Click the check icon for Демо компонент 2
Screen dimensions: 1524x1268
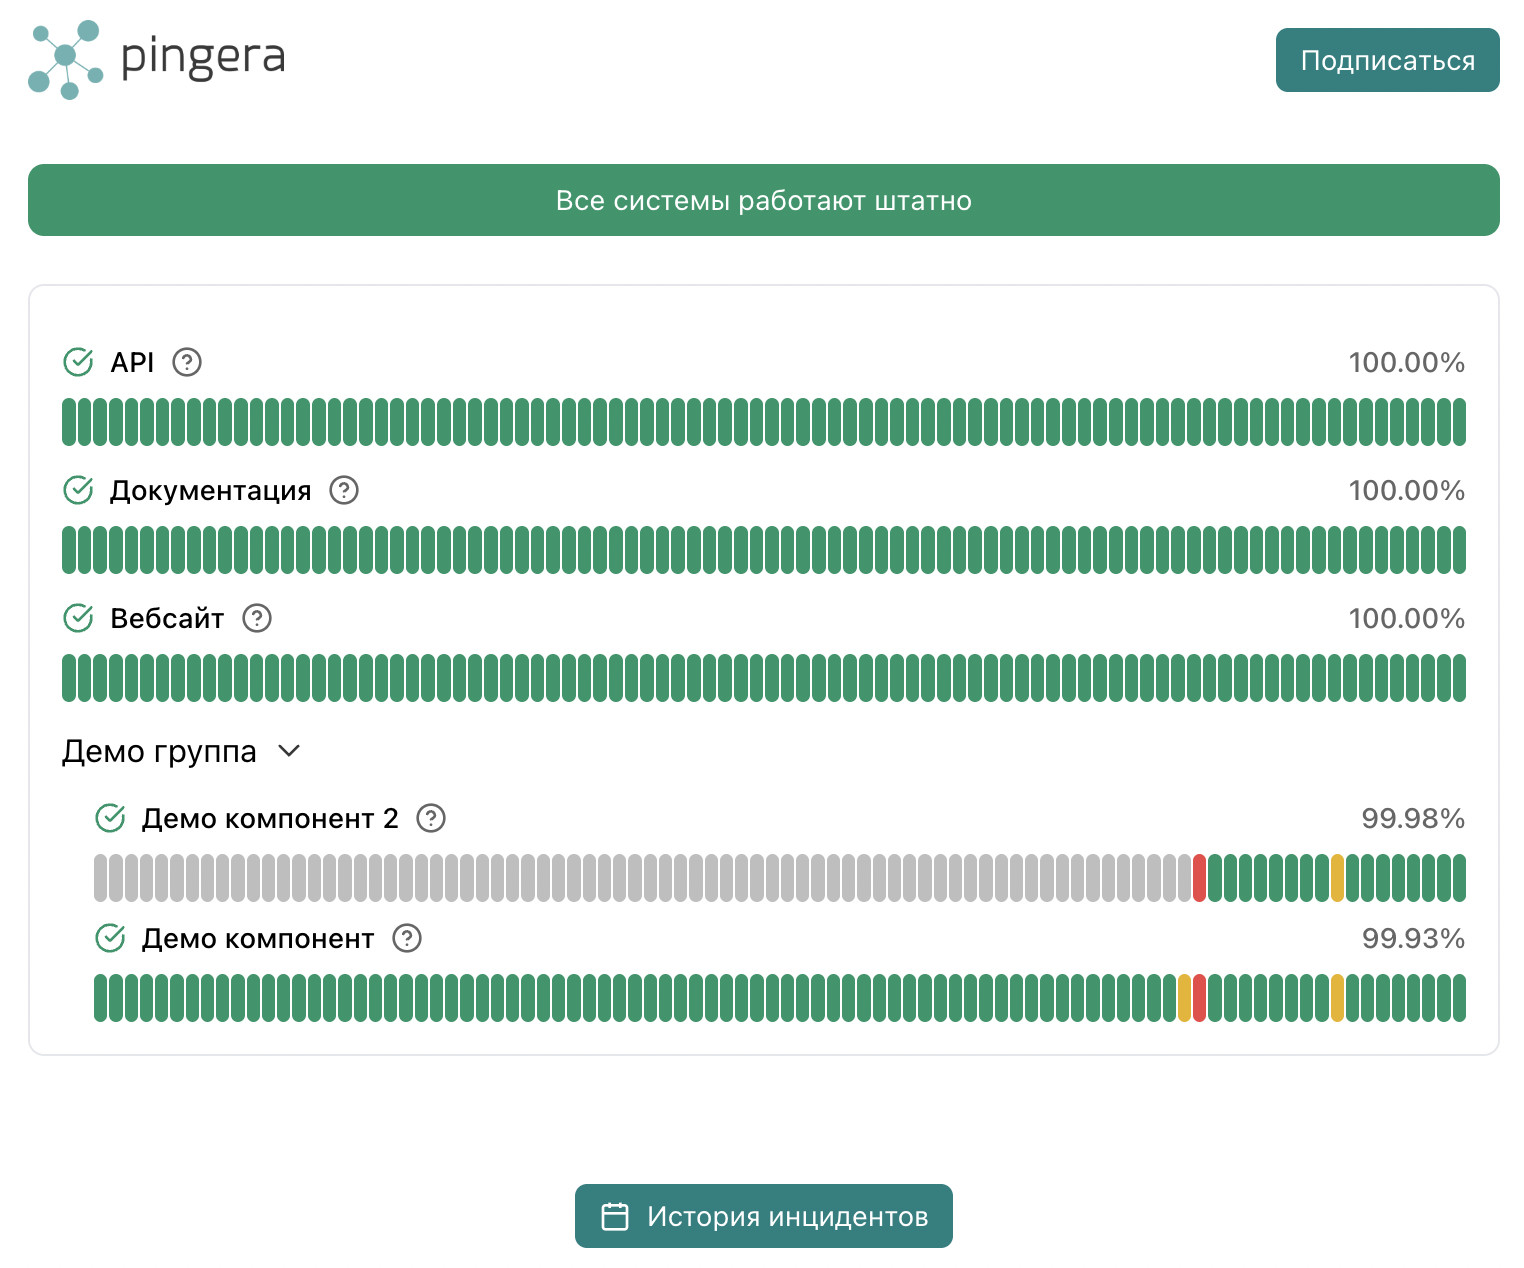110,818
